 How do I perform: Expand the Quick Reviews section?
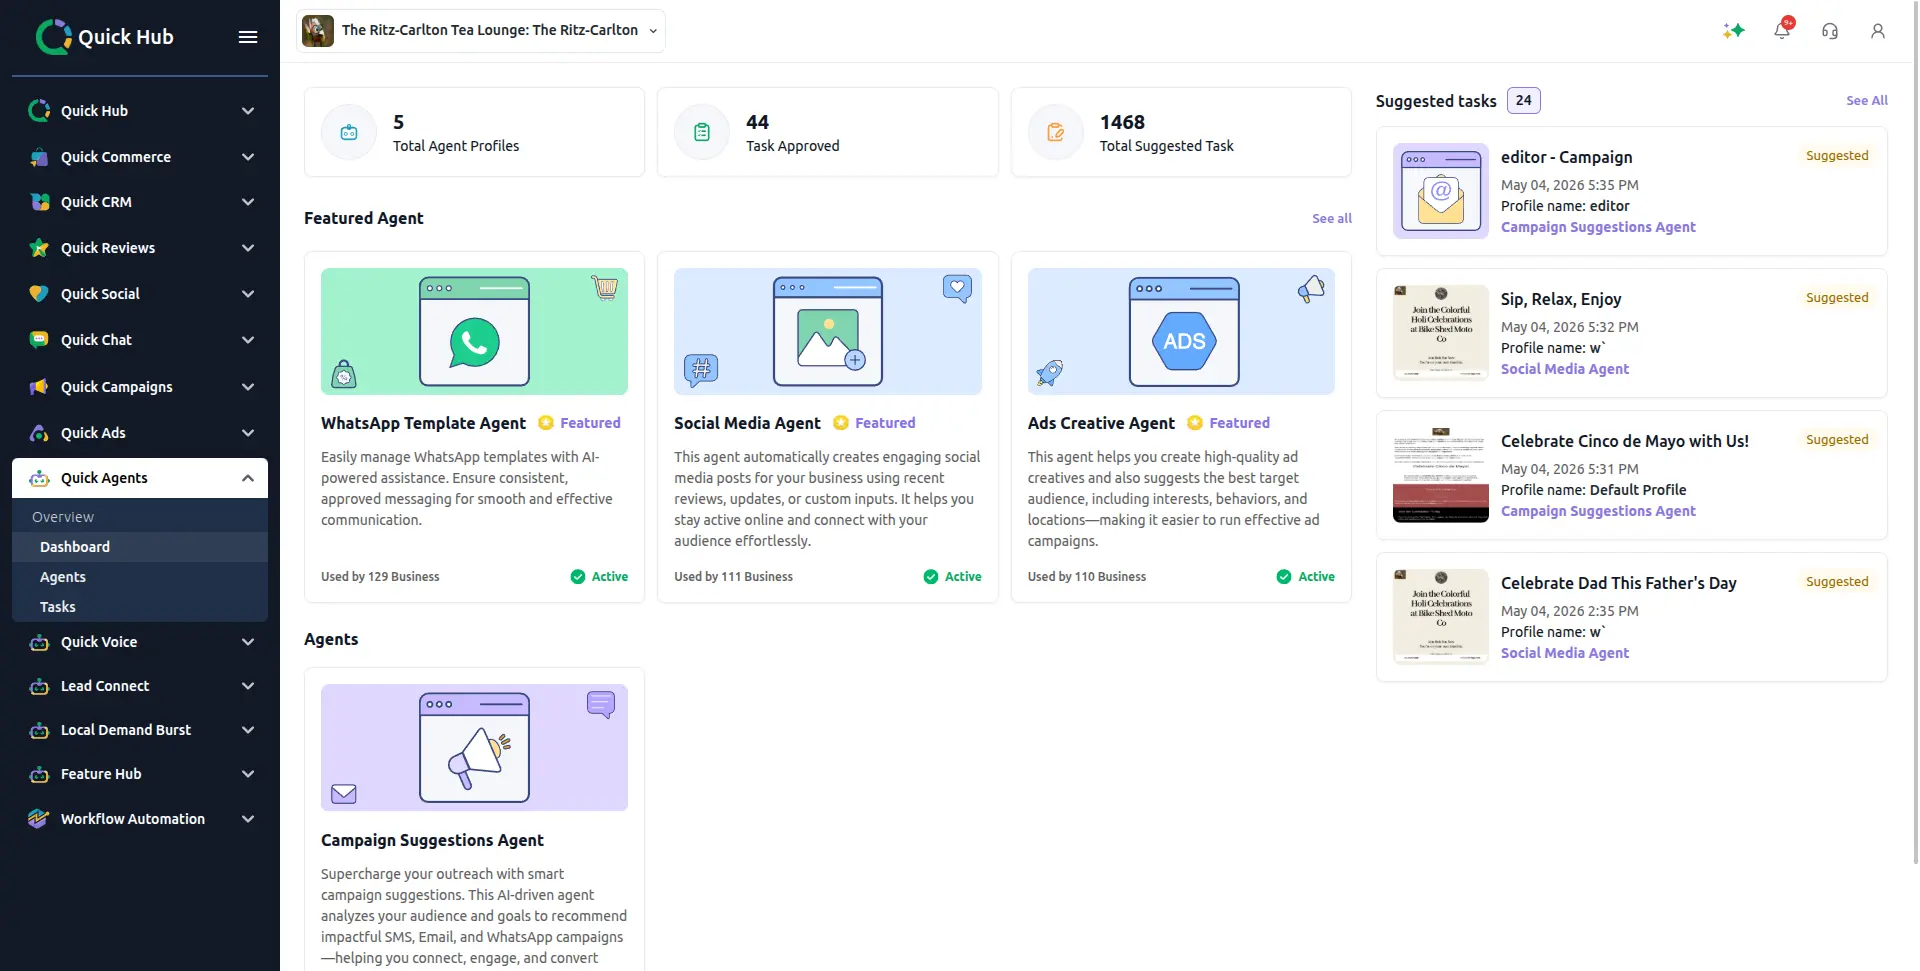[x=248, y=248]
